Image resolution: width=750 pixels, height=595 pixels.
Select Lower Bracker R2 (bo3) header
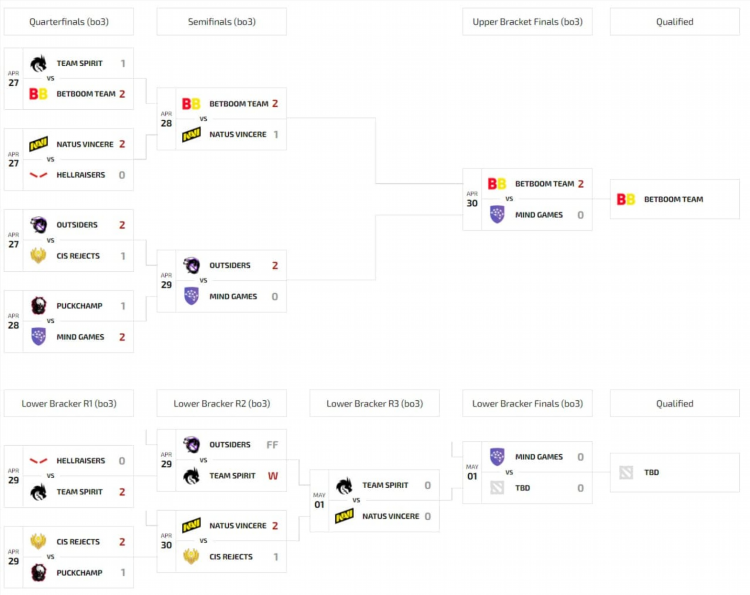coord(221,403)
